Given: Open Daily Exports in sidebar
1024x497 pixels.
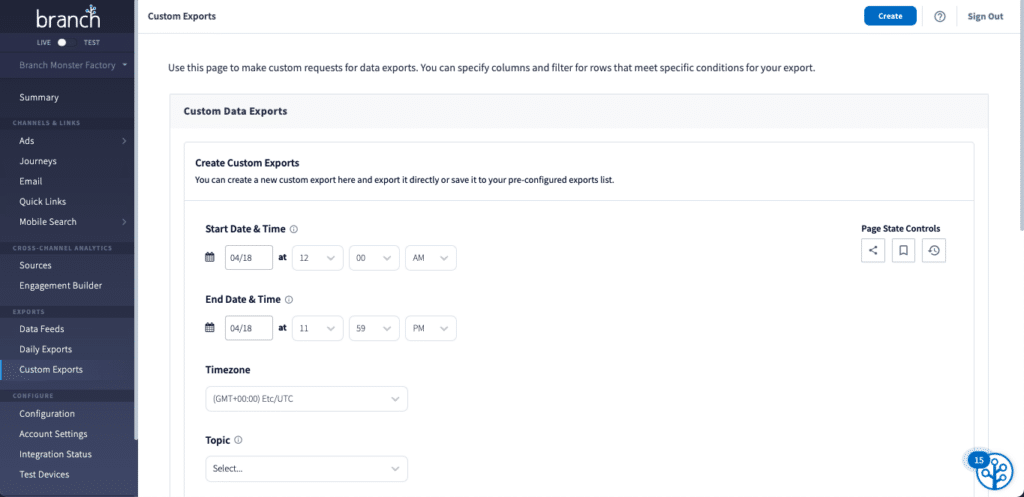Looking at the screenshot, I should coord(46,349).
